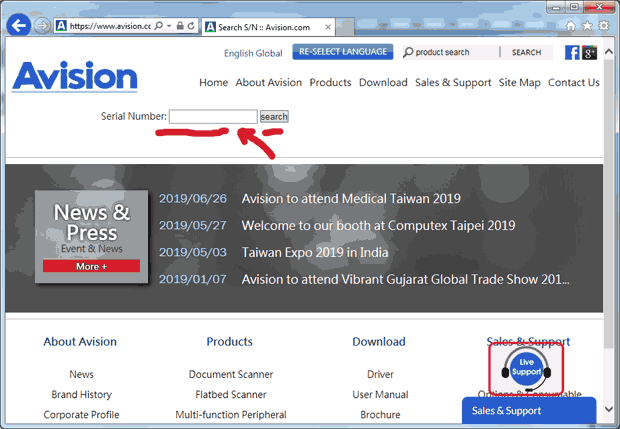Open the Contact Us menu item
The height and width of the screenshot is (429, 620).
pyautogui.click(x=574, y=82)
